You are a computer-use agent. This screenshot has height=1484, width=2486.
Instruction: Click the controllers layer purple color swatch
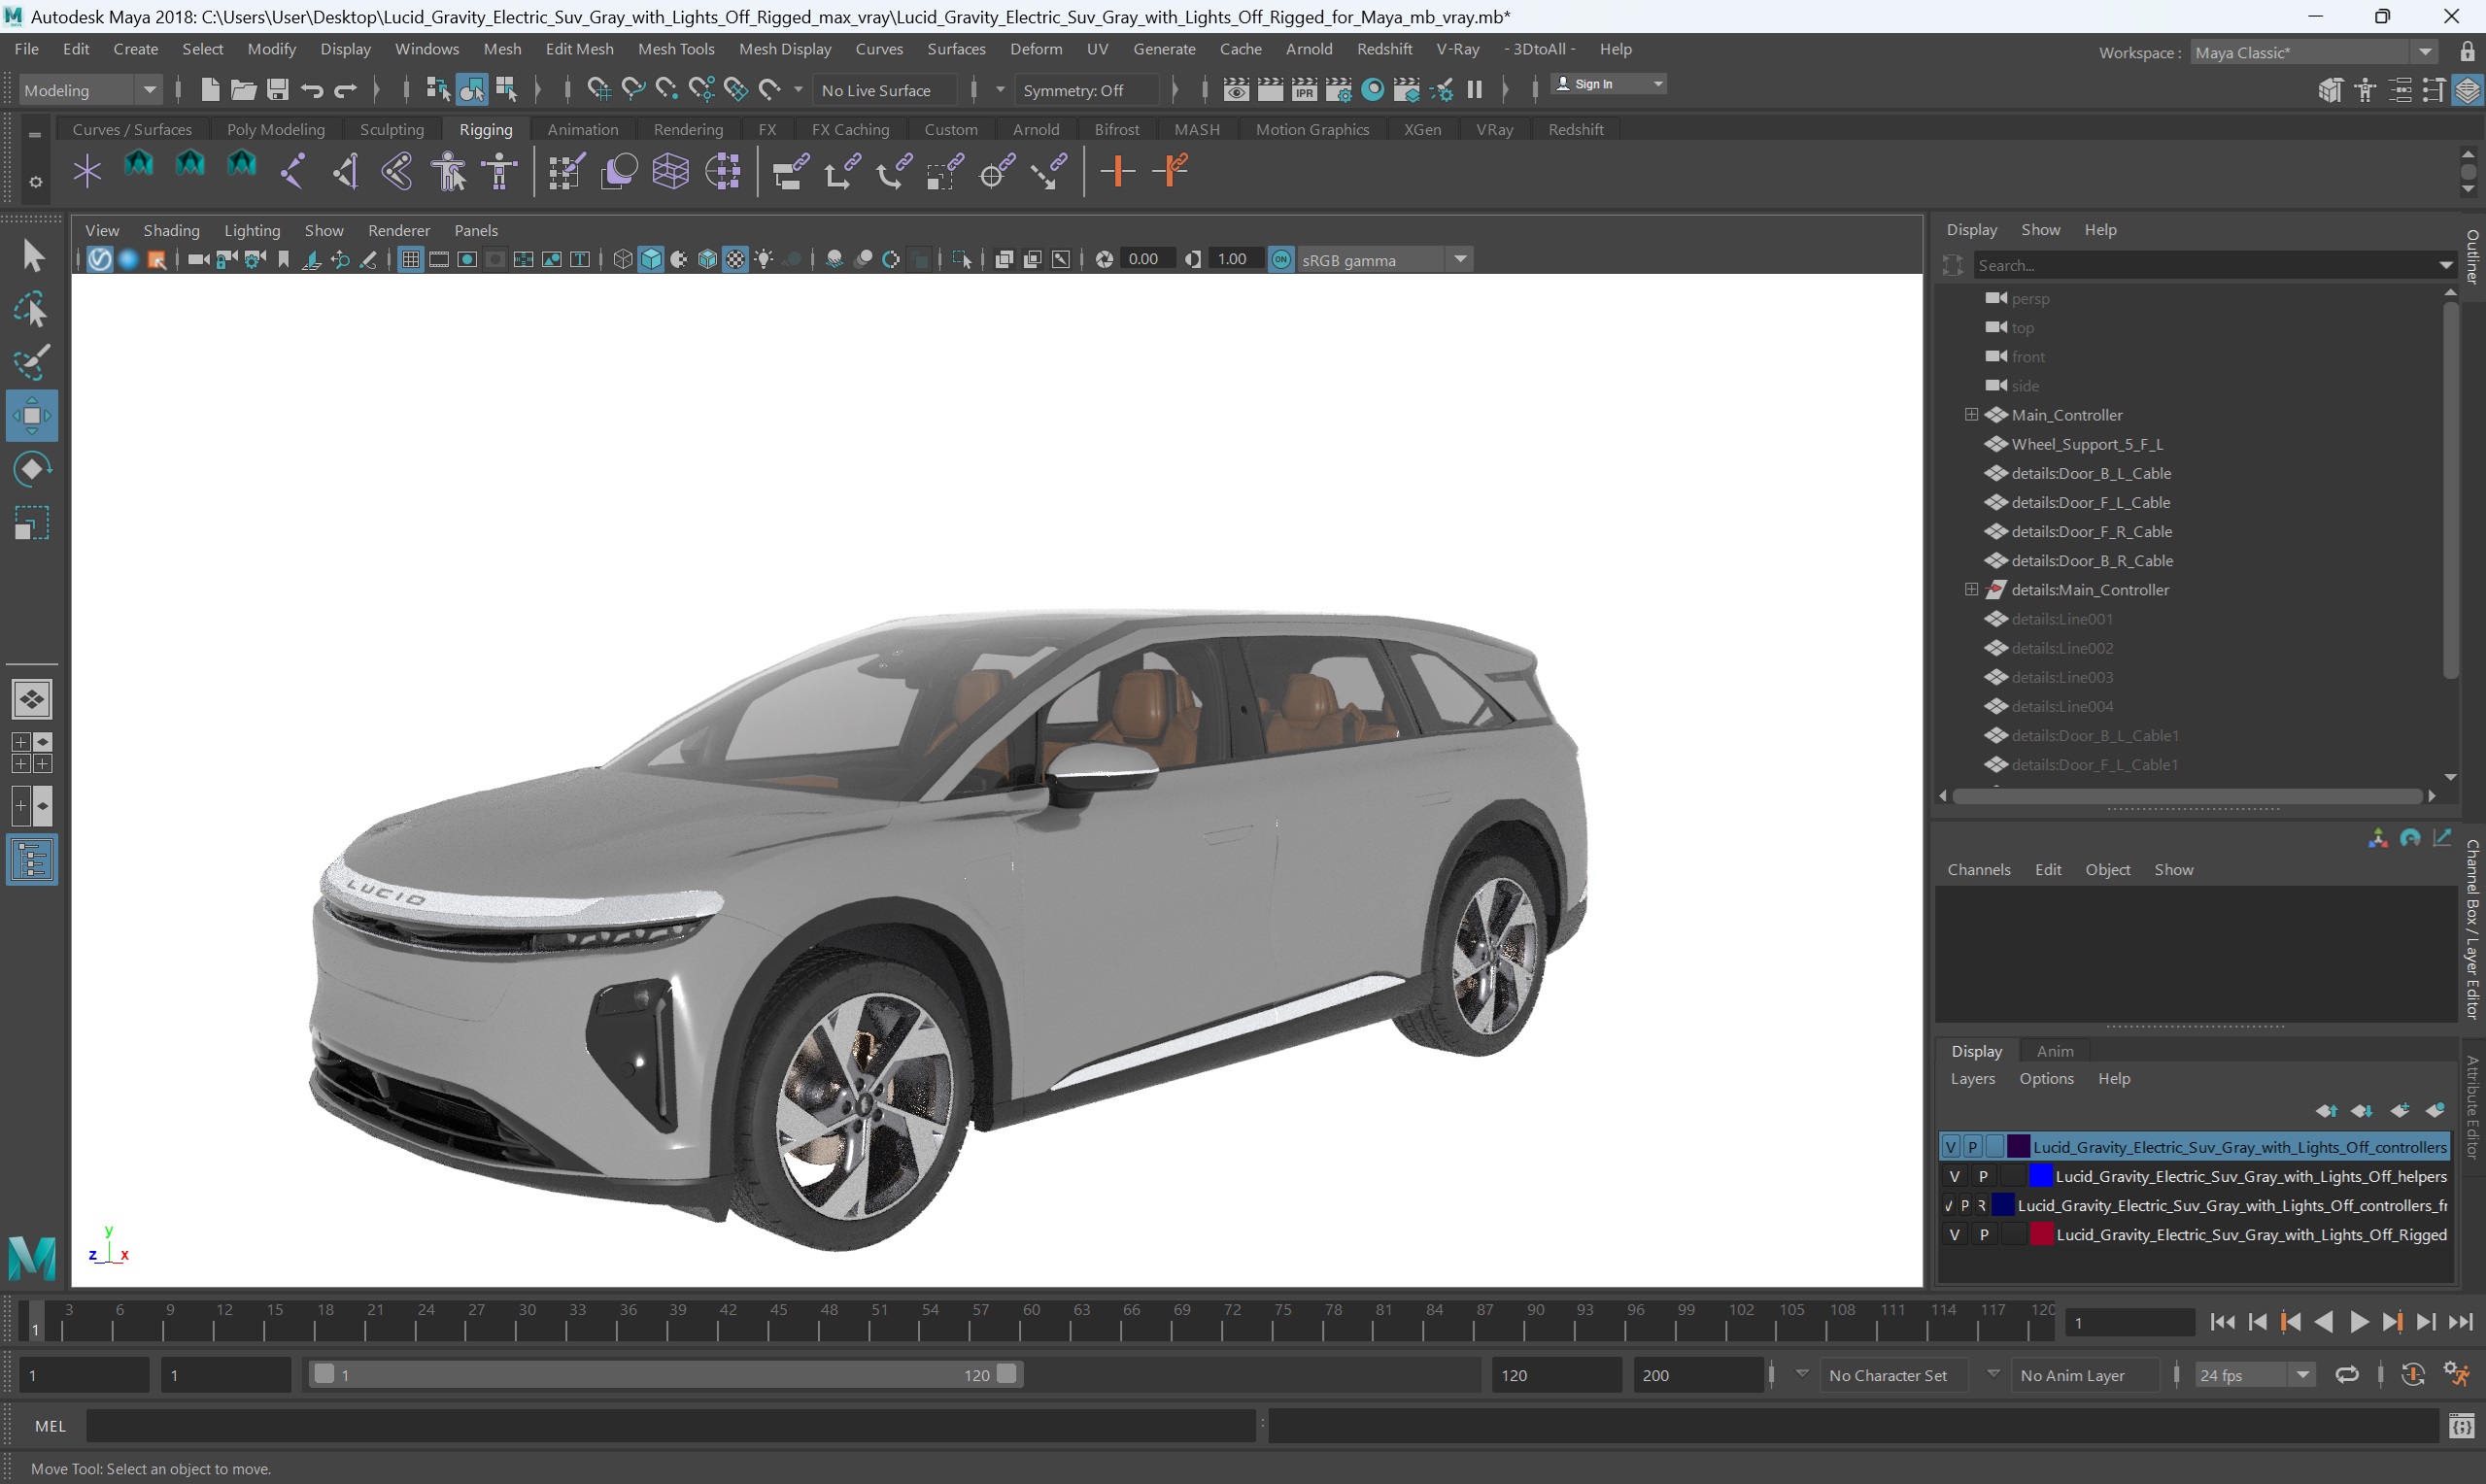pyautogui.click(x=2018, y=1147)
